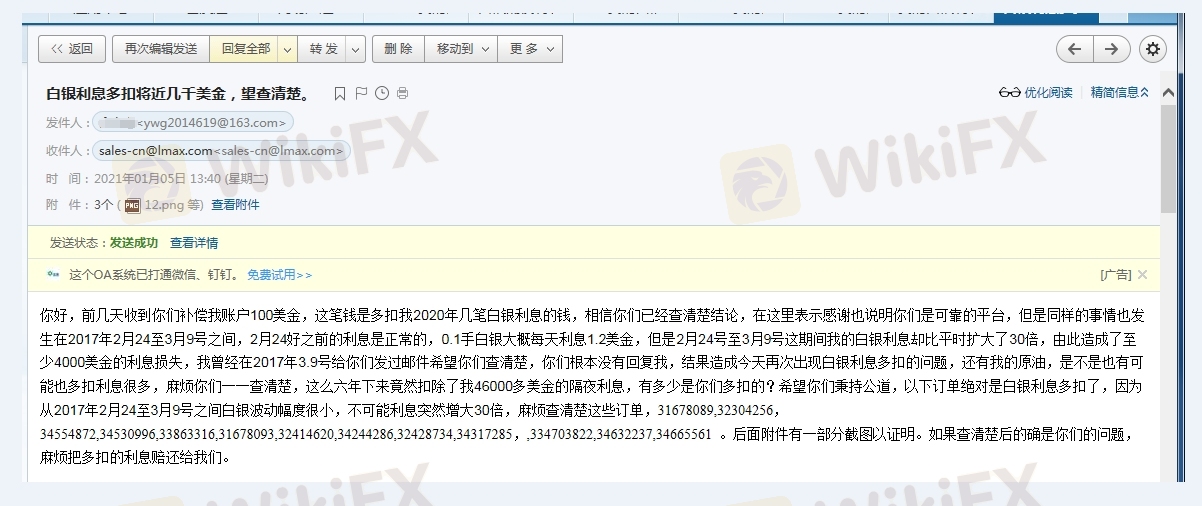Open the 移动到 move-to dropdown
The height and width of the screenshot is (506, 1202).
(485, 49)
